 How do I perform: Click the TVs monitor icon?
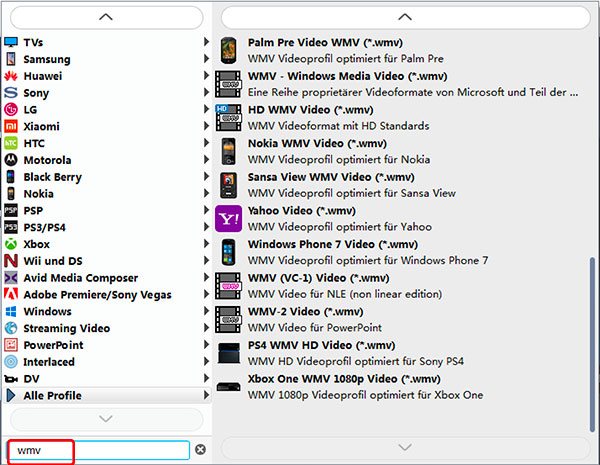point(11,42)
